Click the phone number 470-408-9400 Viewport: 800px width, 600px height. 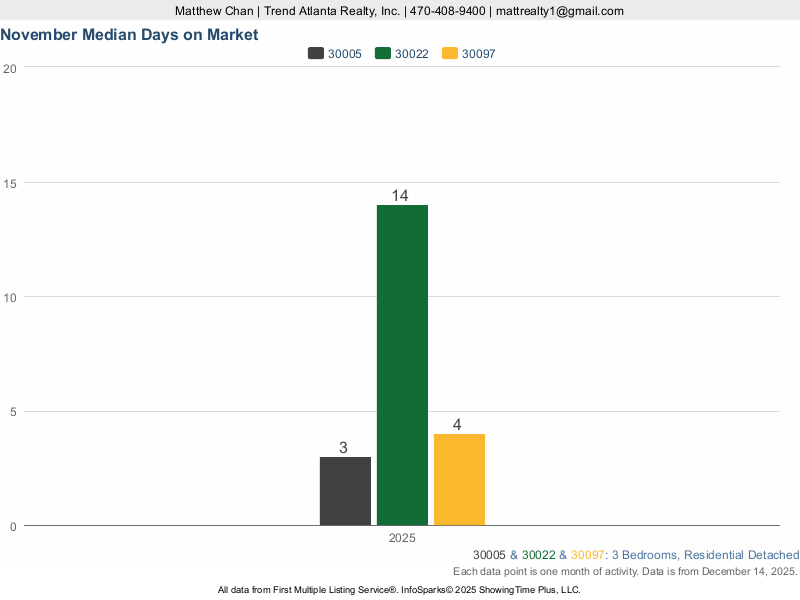(x=448, y=11)
